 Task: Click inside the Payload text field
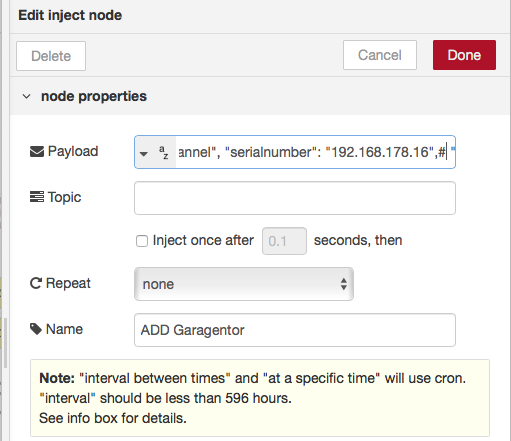[x=315, y=152]
